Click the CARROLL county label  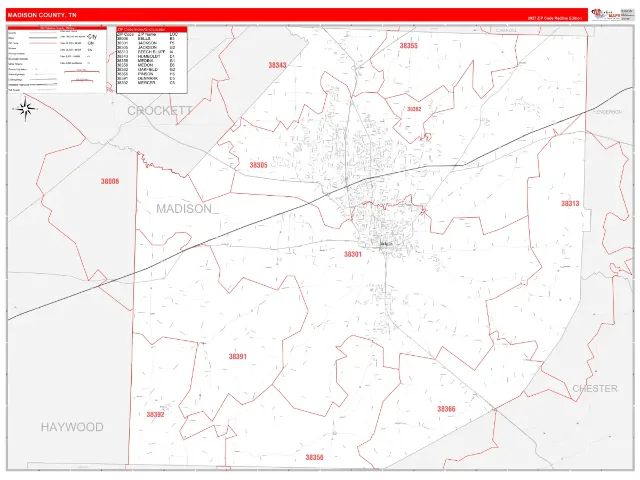(506, 31)
